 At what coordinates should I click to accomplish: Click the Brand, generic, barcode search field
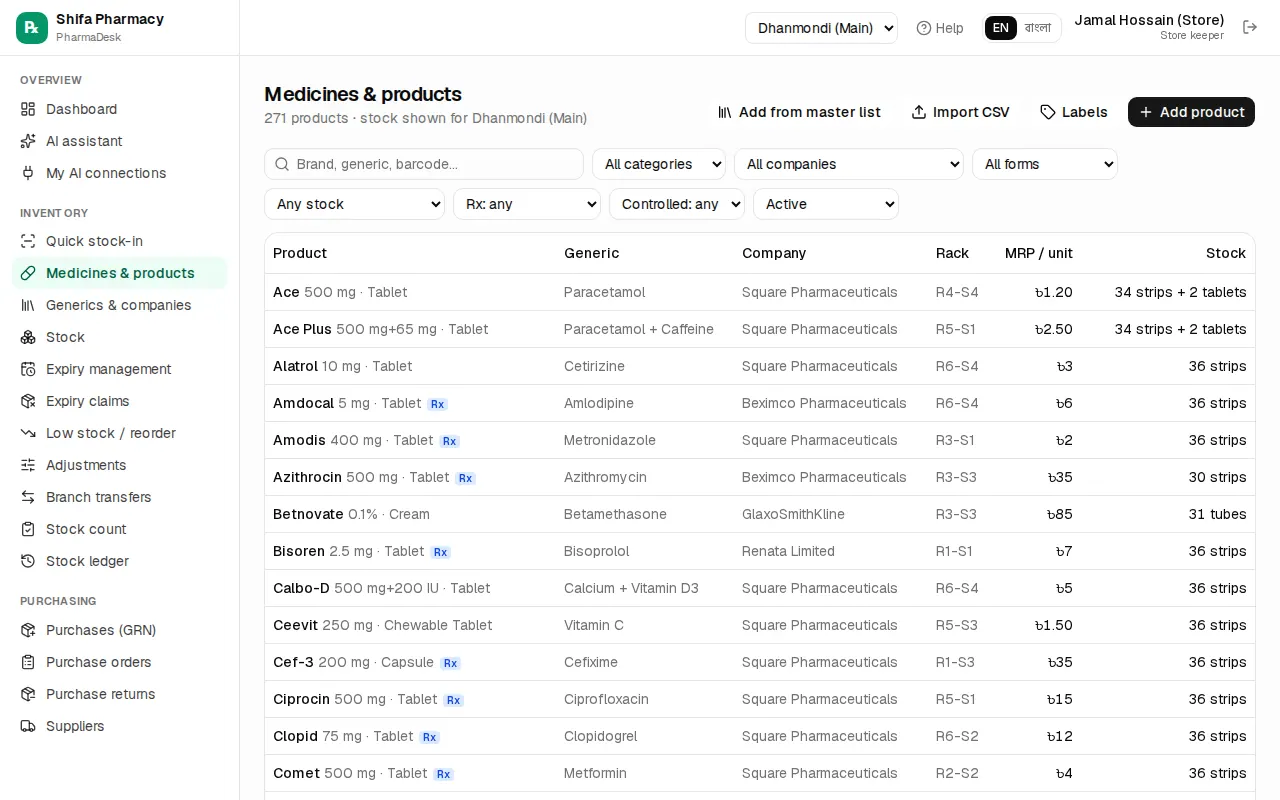424,164
